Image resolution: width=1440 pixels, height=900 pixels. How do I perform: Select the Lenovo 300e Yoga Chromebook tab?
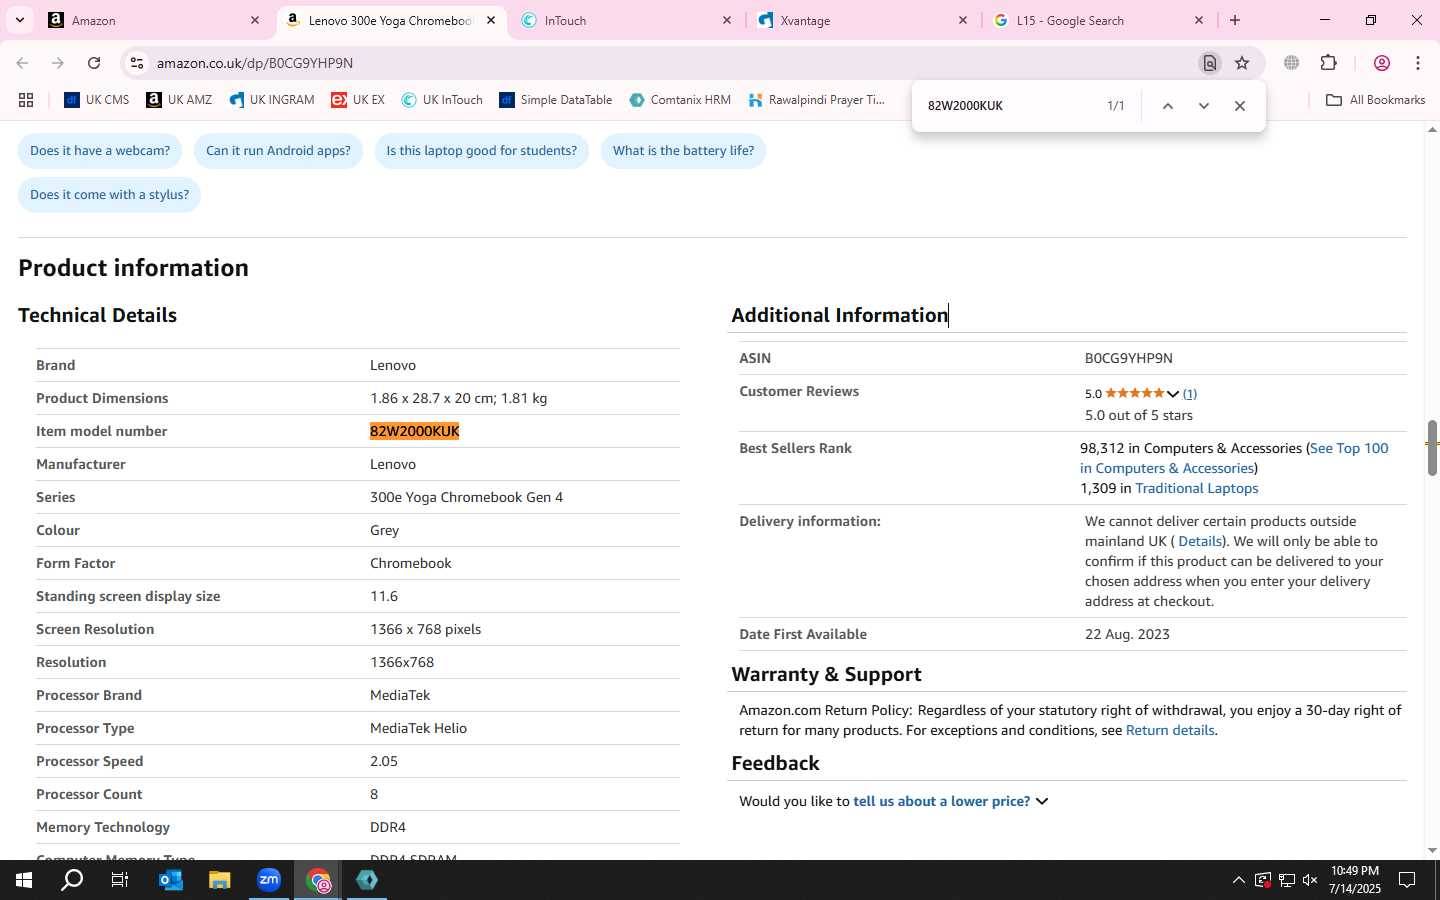tap(389, 20)
